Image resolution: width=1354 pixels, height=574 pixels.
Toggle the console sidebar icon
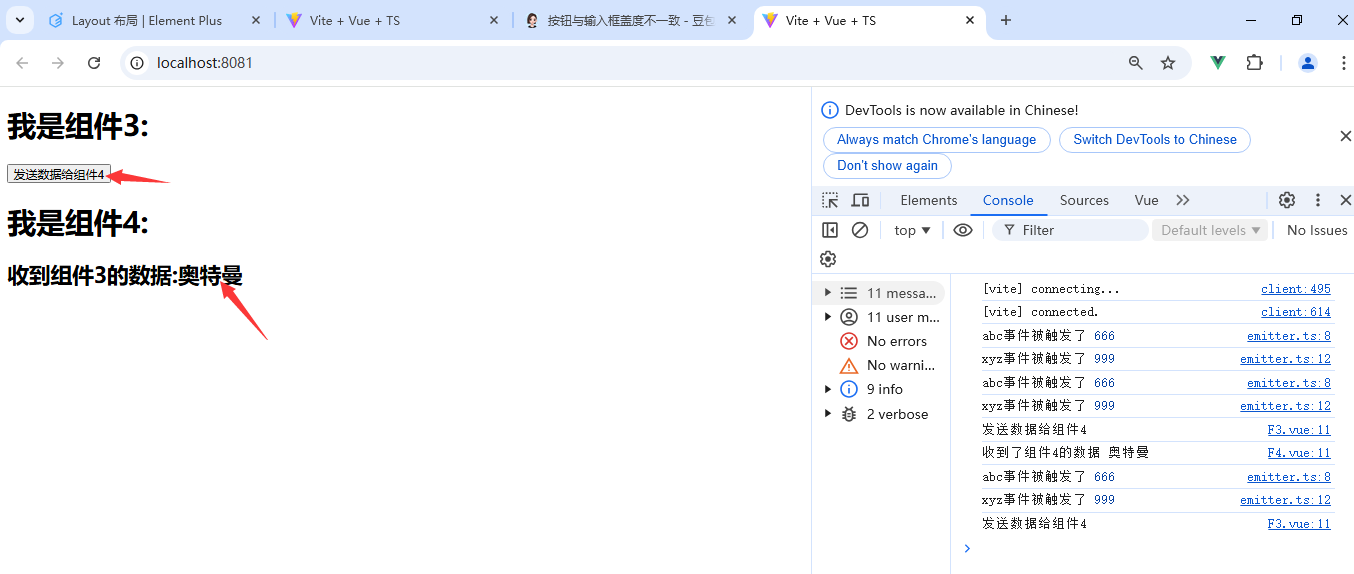[830, 230]
